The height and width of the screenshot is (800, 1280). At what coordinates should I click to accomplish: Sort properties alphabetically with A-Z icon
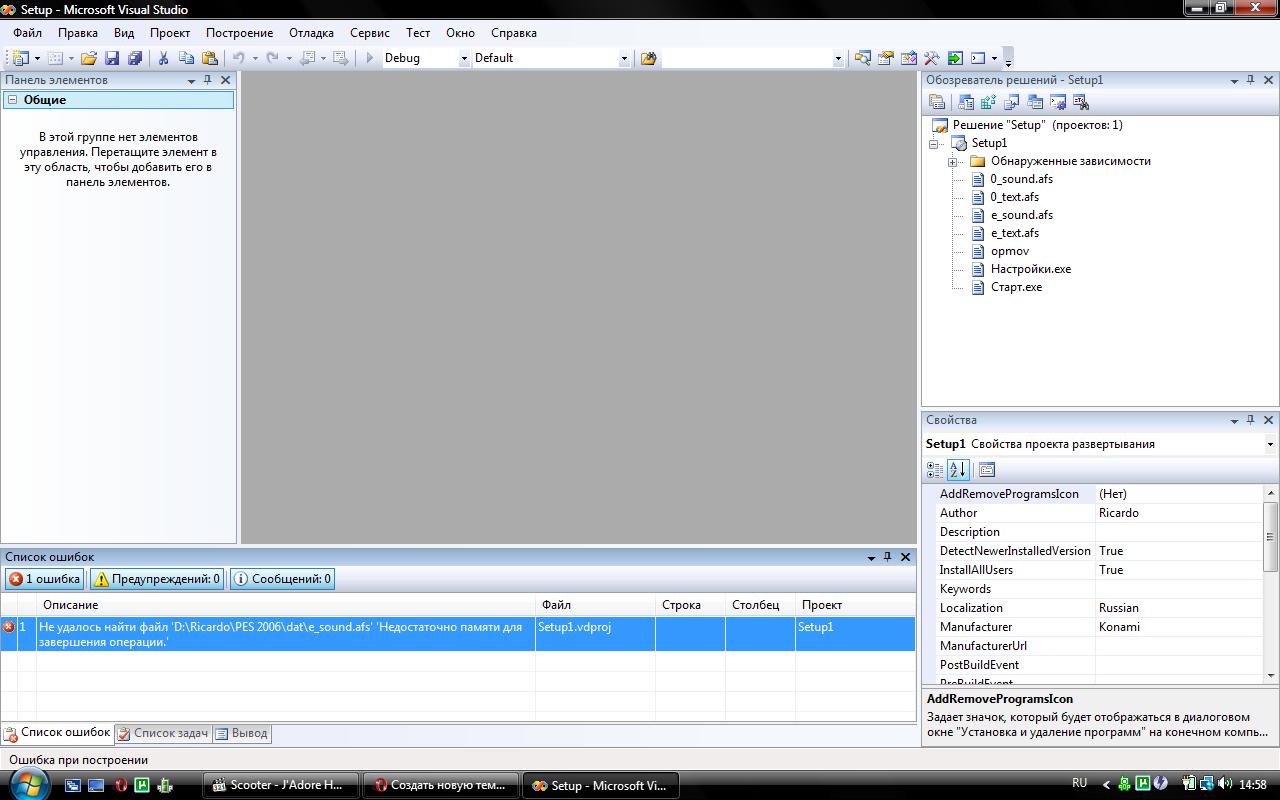[957, 469]
